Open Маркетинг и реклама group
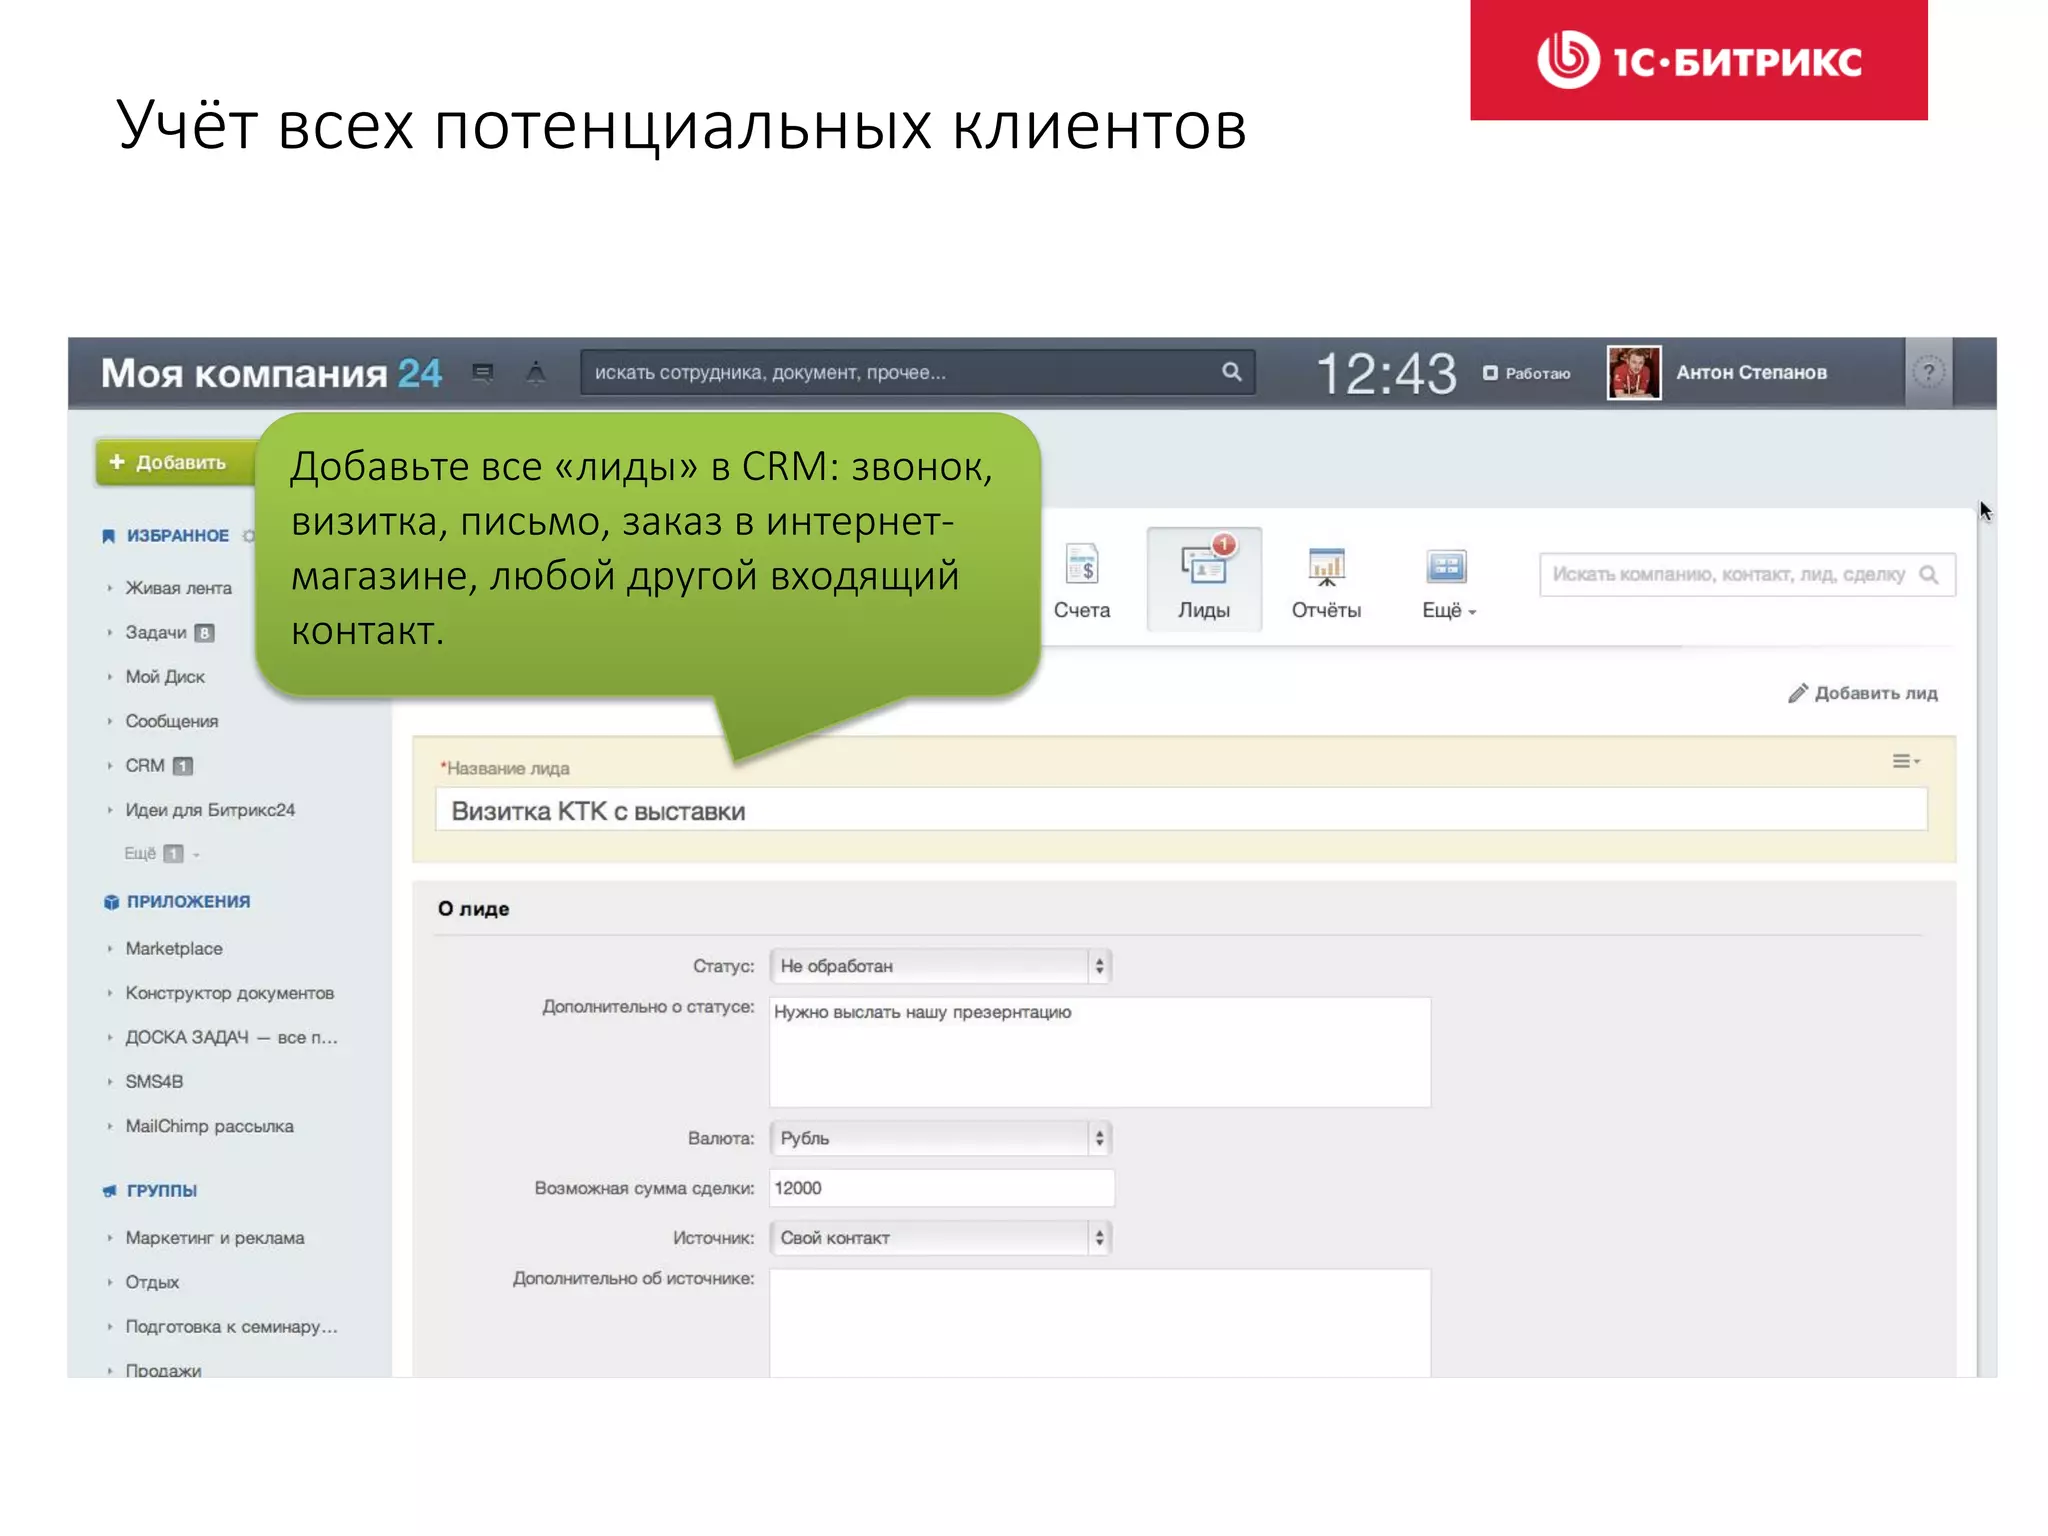2048x1536 pixels. (x=215, y=1238)
